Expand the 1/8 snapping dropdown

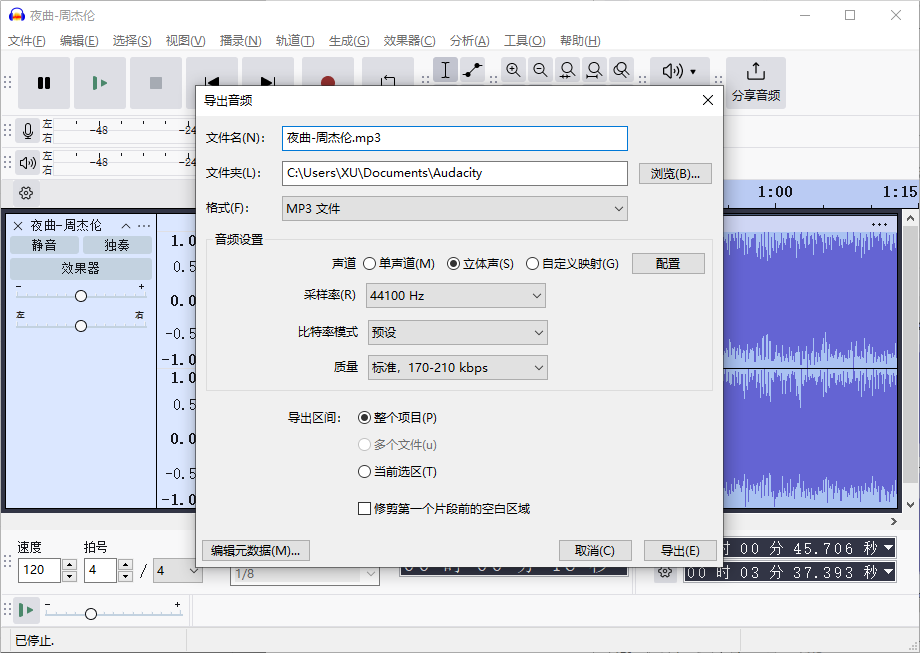point(305,575)
